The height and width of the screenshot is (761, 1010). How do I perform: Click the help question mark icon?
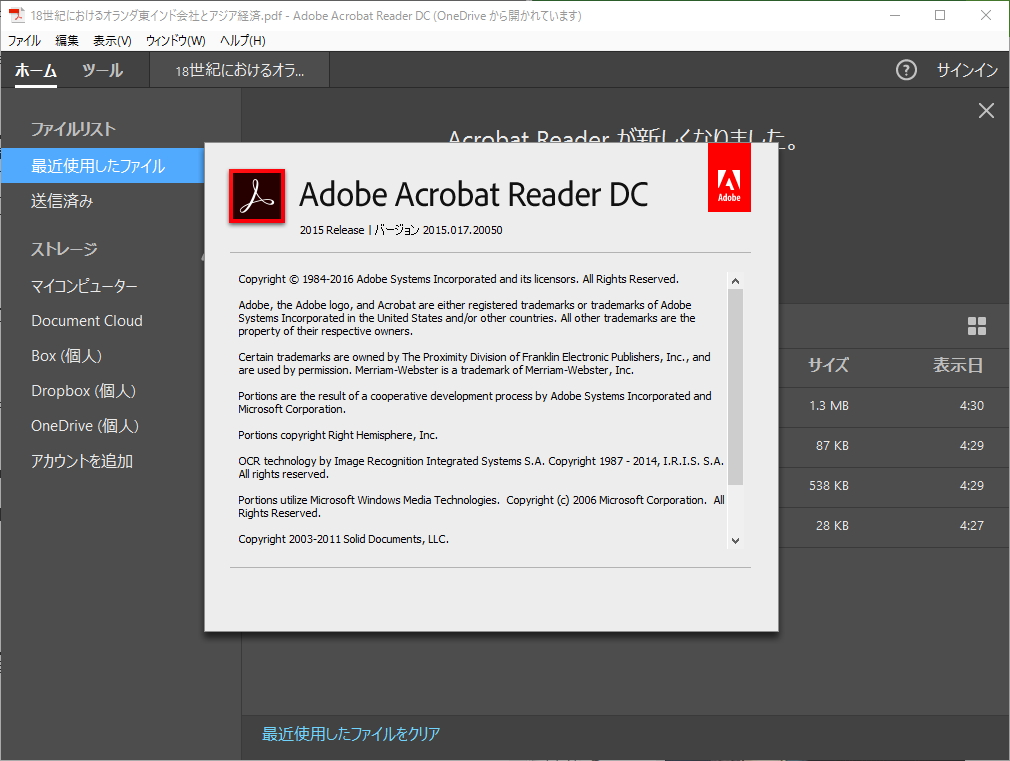point(906,70)
